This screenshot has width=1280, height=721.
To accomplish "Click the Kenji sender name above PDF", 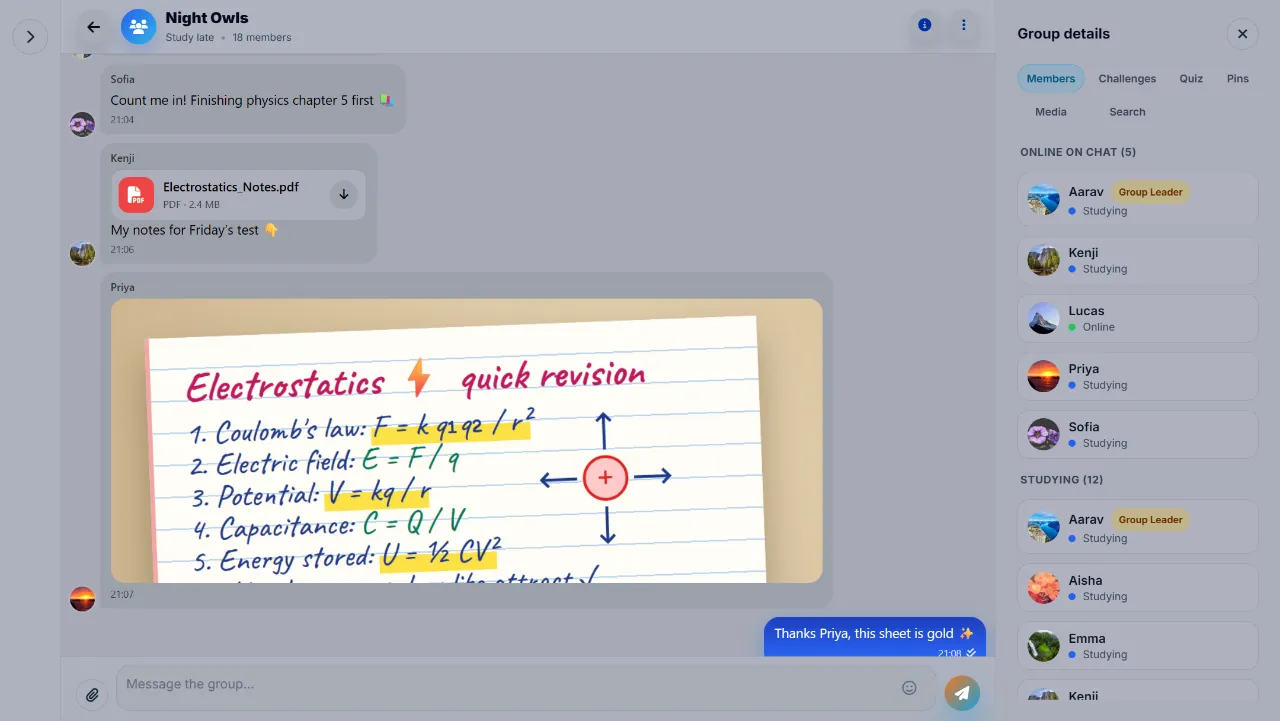I will click(123, 158).
